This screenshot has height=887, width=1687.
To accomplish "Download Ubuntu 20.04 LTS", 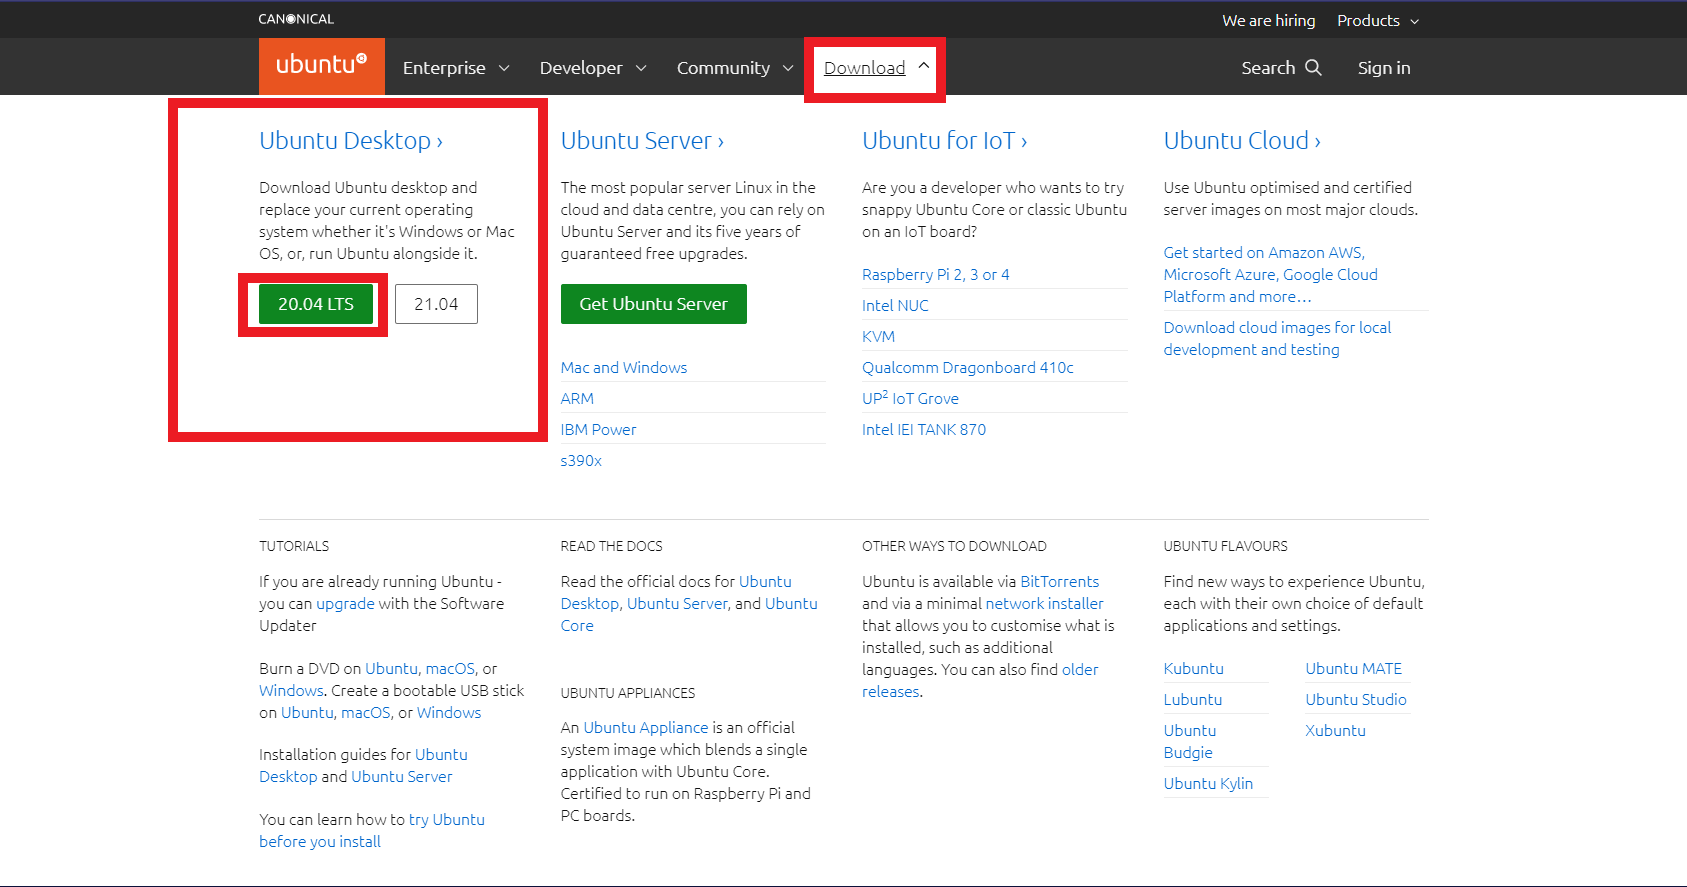I will pyautogui.click(x=316, y=304).
